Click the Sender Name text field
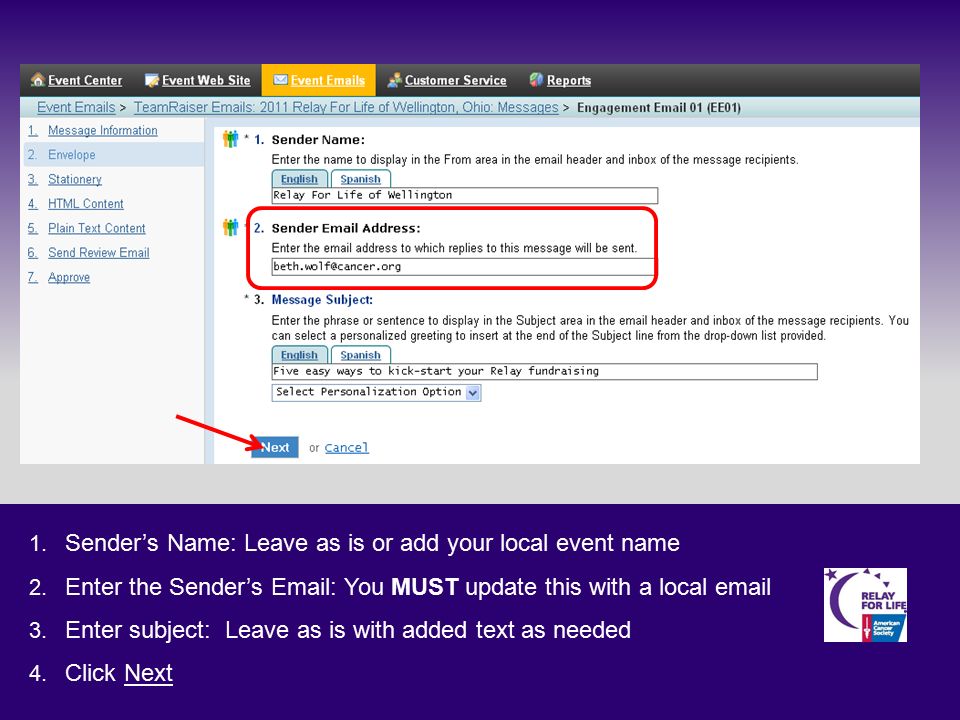Image resolution: width=960 pixels, height=720 pixels. 465,195
